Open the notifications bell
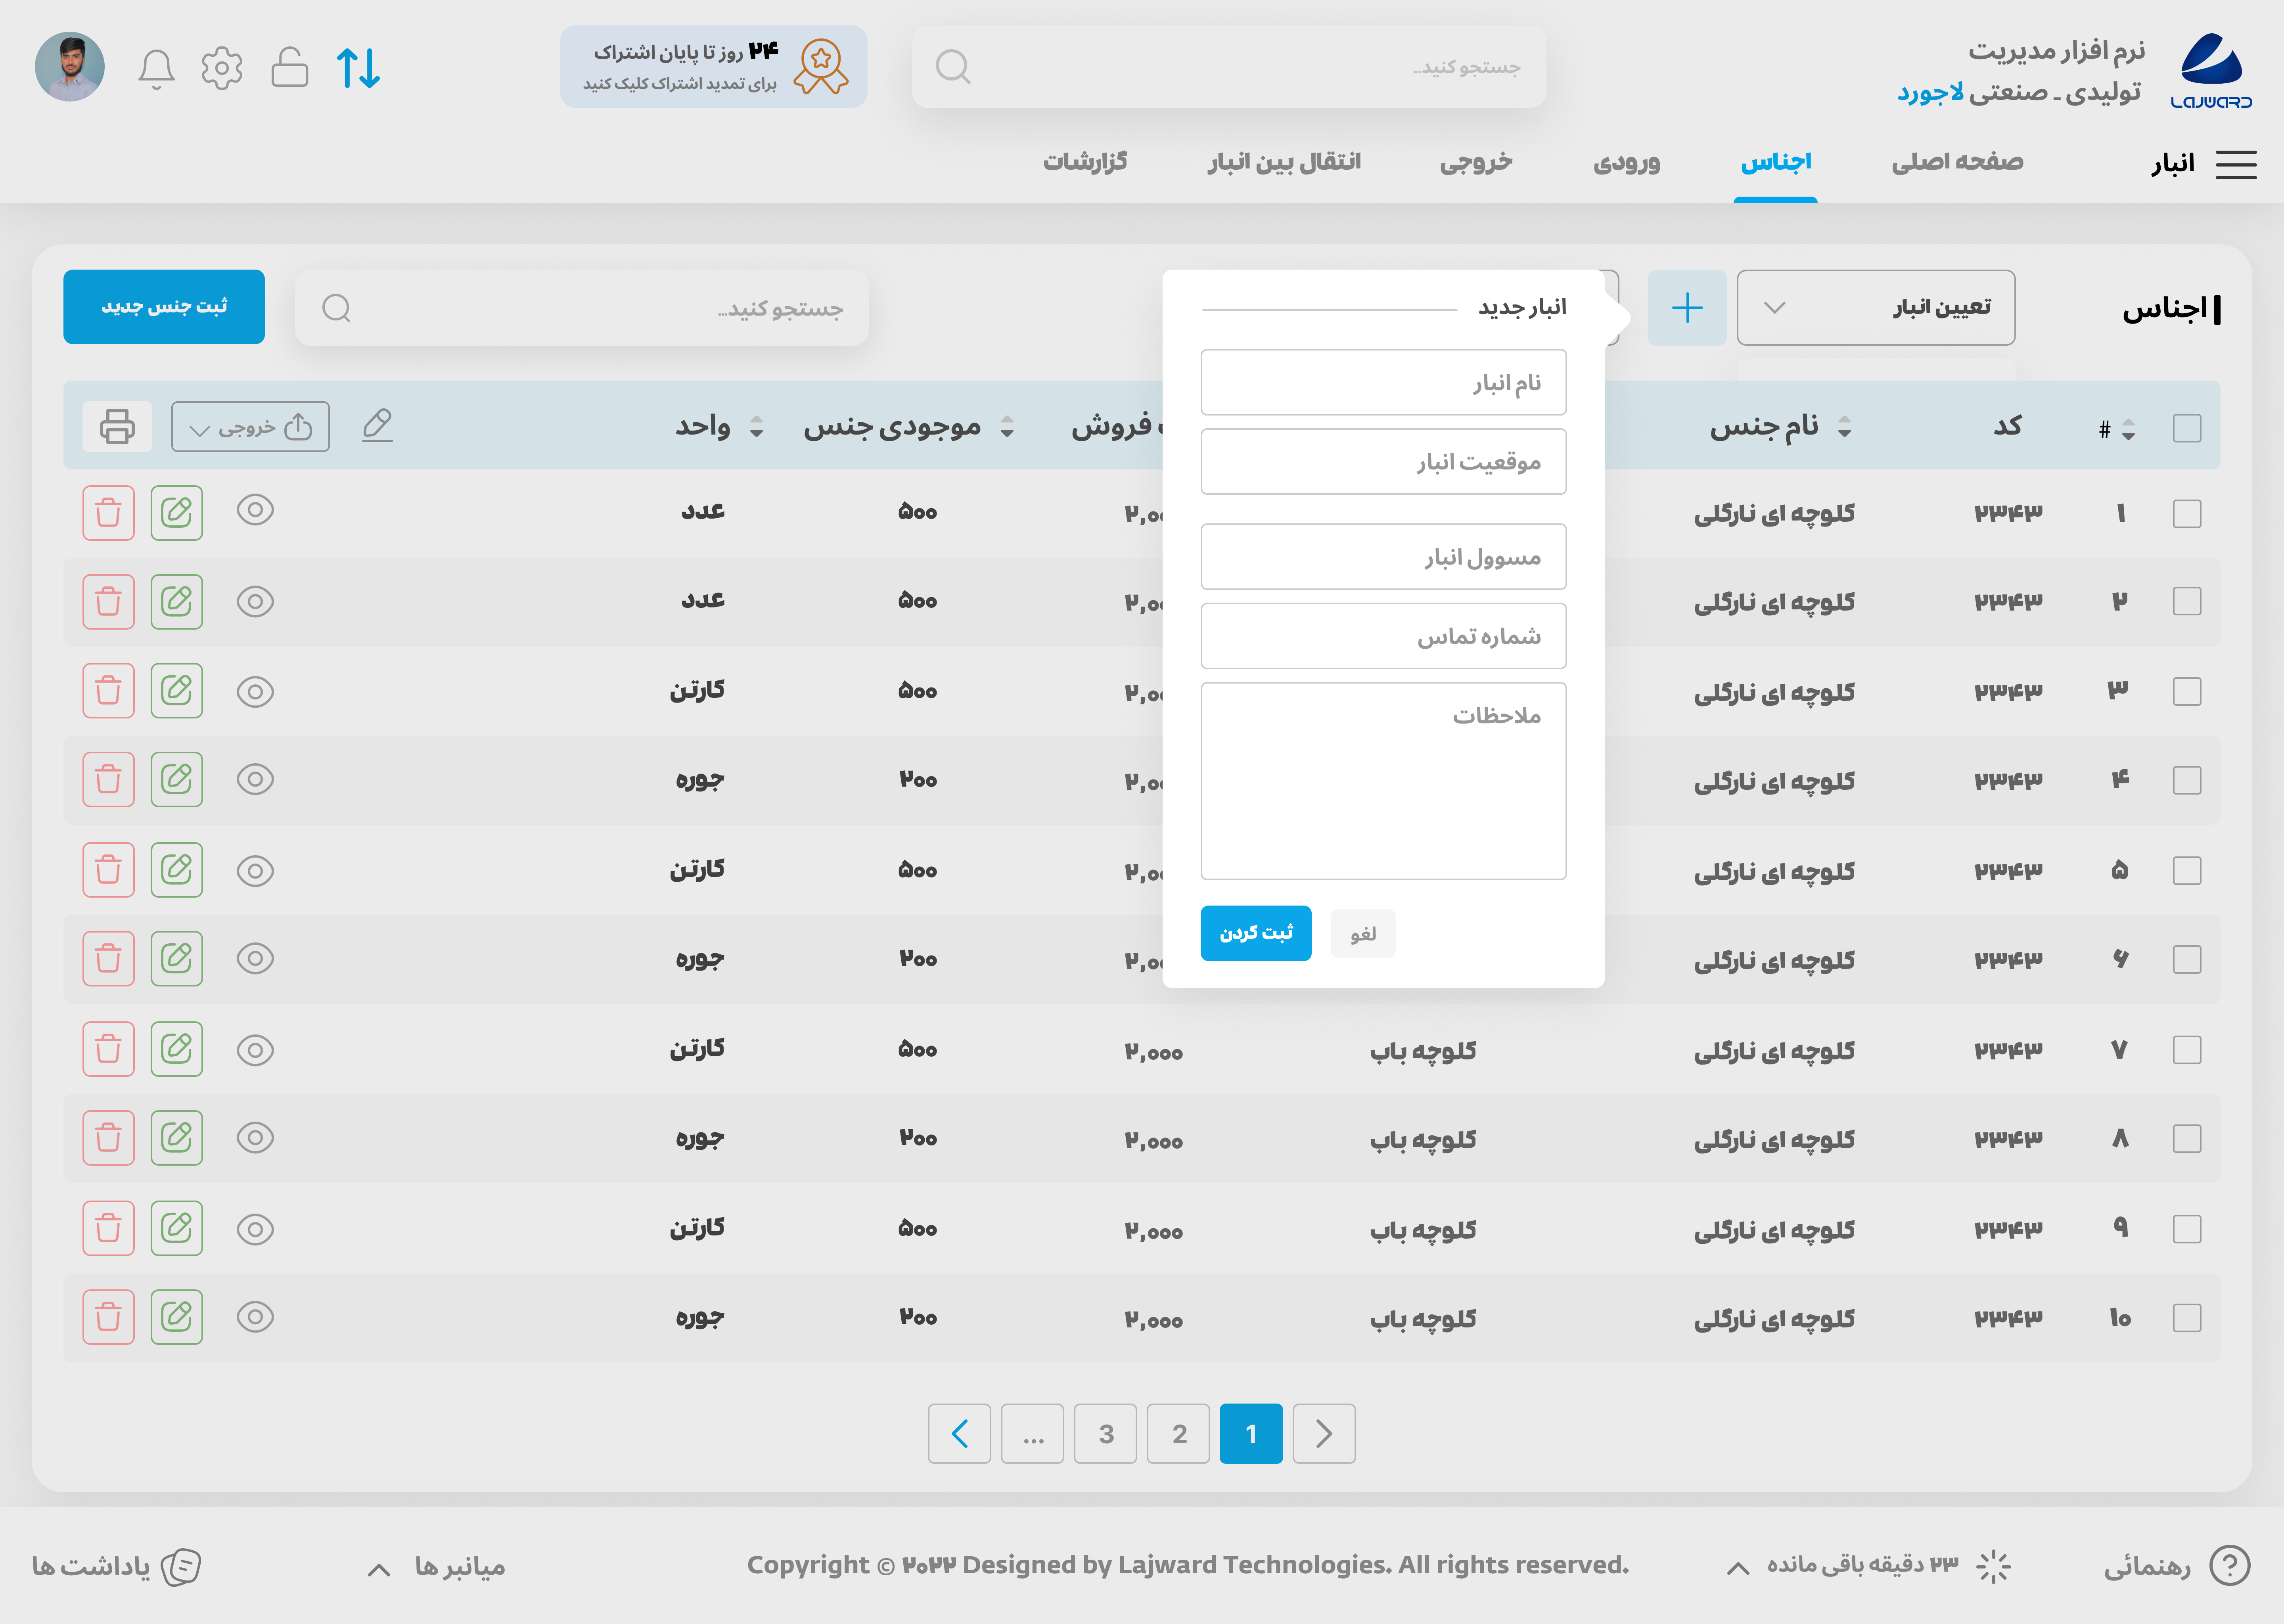Image resolution: width=2284 pixels, height=1624 pixels. pyautogui.click(x=157, y=68)
